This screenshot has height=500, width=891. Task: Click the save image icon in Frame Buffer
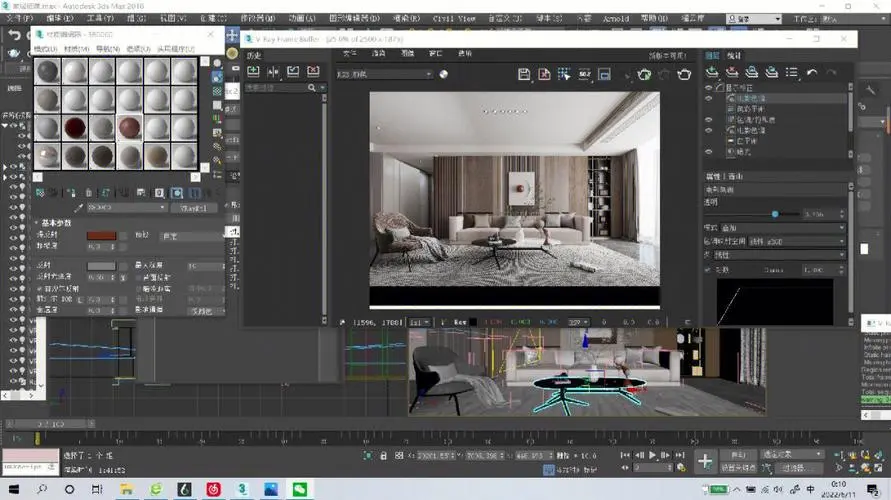click(x=523, y=74)
